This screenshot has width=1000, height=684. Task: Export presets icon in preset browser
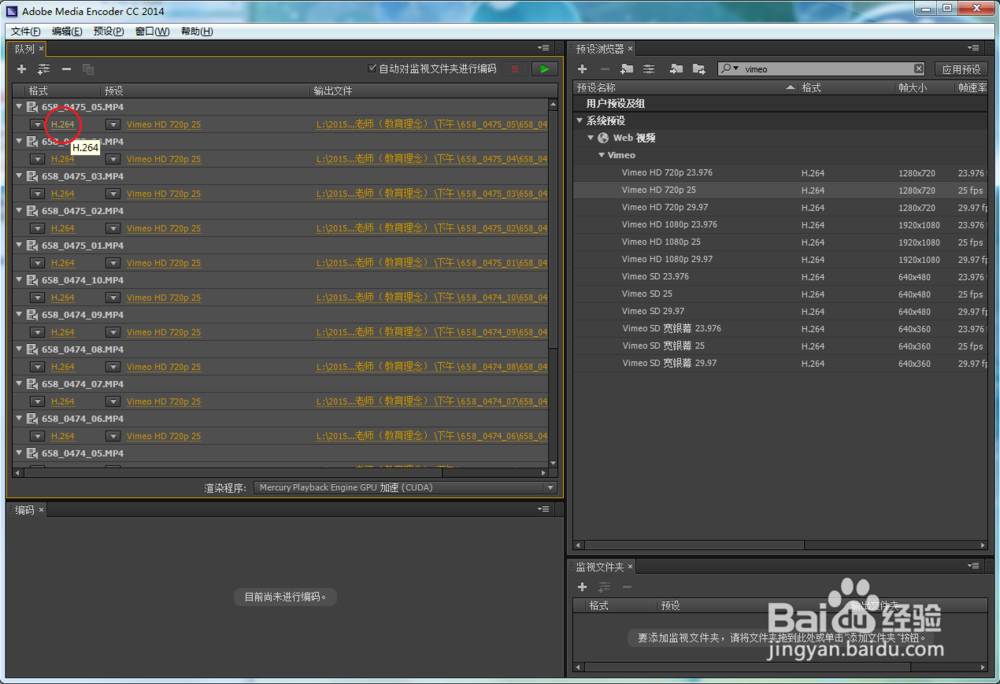click(x=699, y=69)
